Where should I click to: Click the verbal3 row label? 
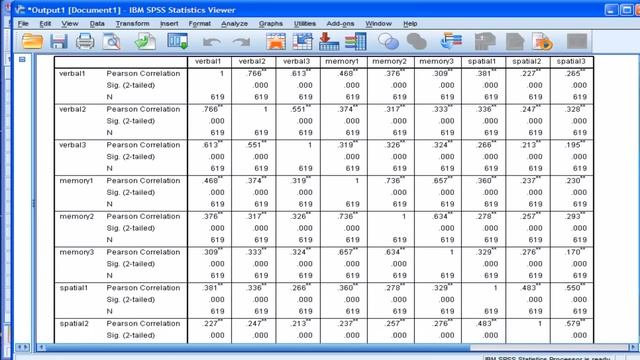click(x=73, y=145)
